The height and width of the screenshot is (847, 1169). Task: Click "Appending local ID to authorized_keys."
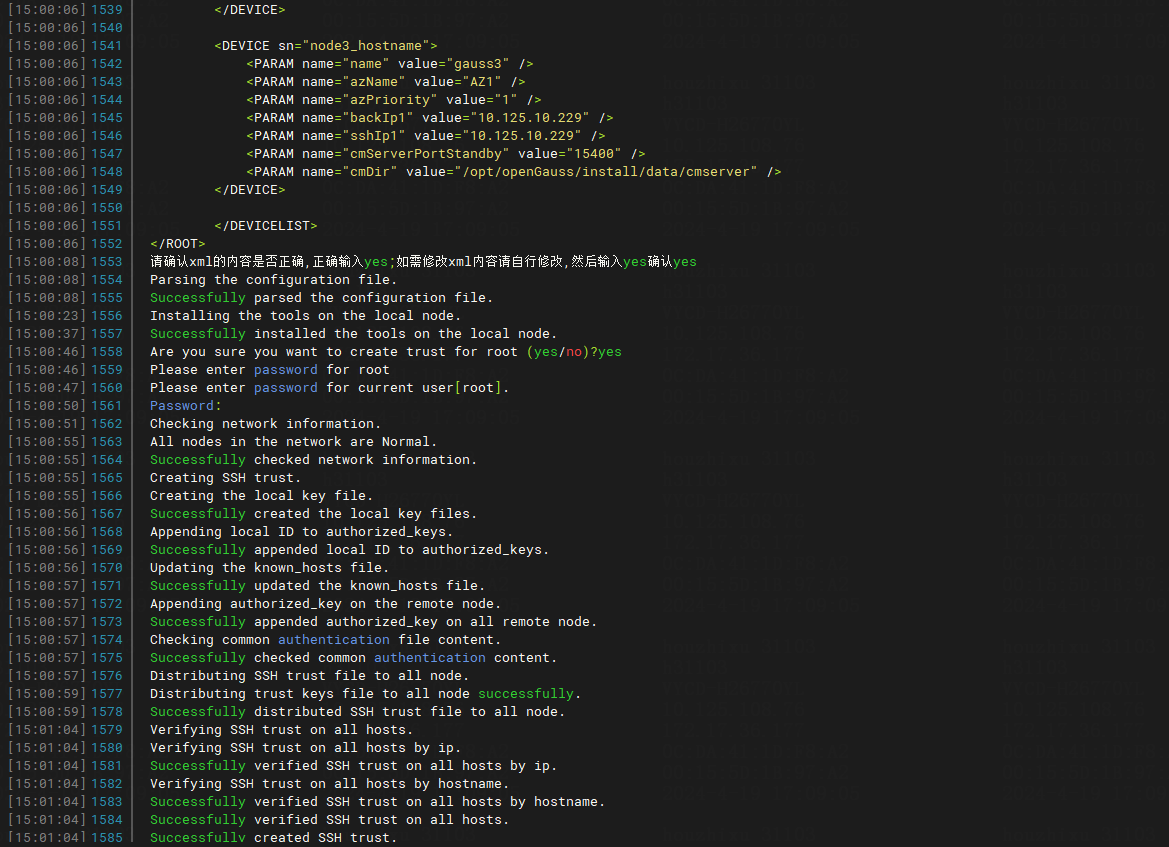[301, 531]
